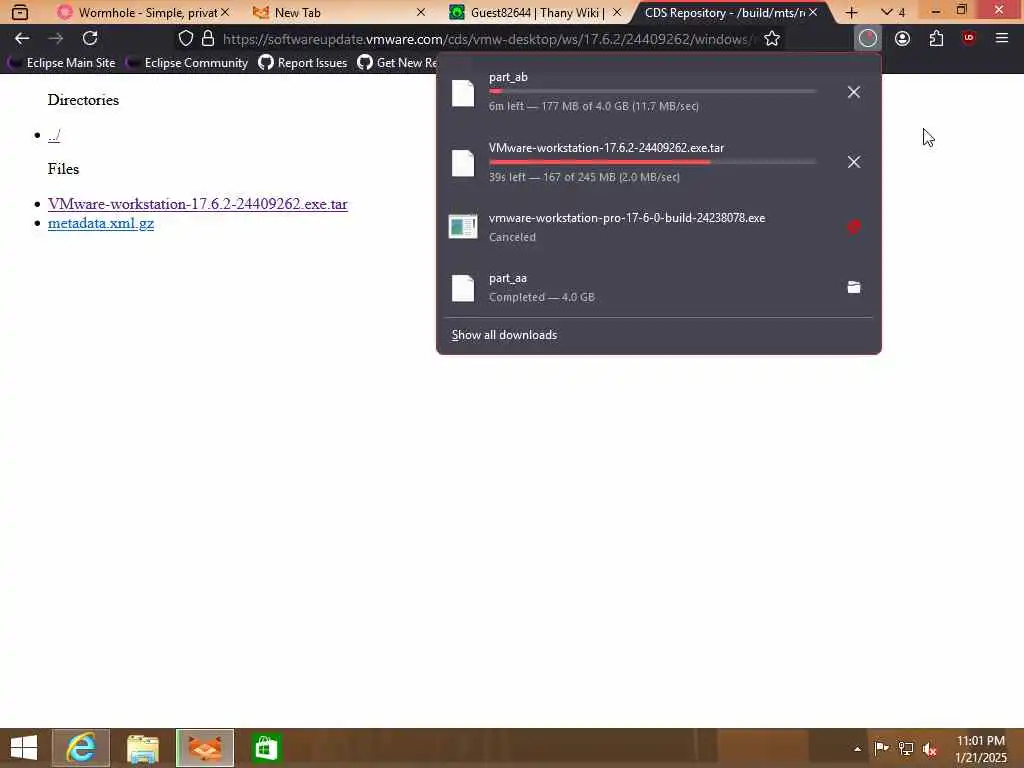Open the Eclipse Community bookmark

(x=187, y=63)
